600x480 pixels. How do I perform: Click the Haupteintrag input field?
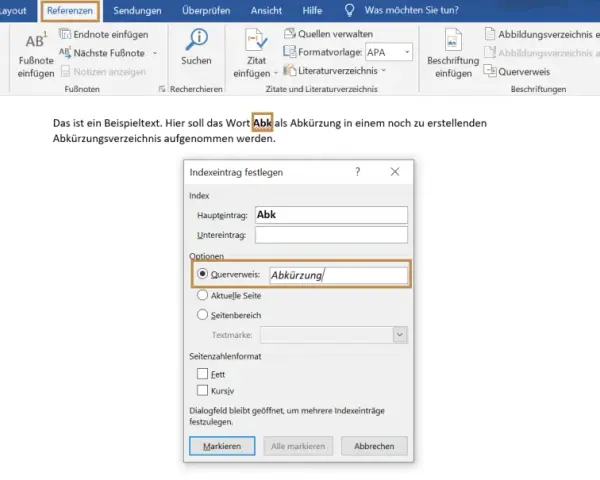(x=331, y=215)
